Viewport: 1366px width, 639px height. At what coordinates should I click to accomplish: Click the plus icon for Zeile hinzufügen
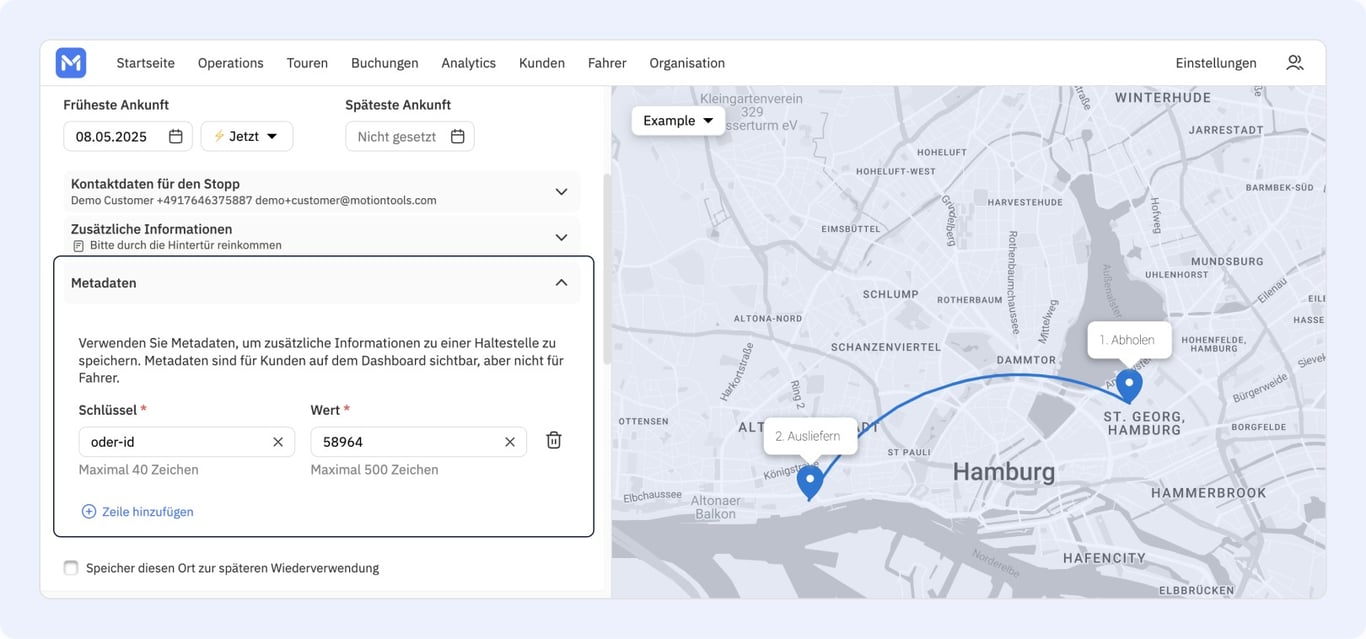pos(89,511)
